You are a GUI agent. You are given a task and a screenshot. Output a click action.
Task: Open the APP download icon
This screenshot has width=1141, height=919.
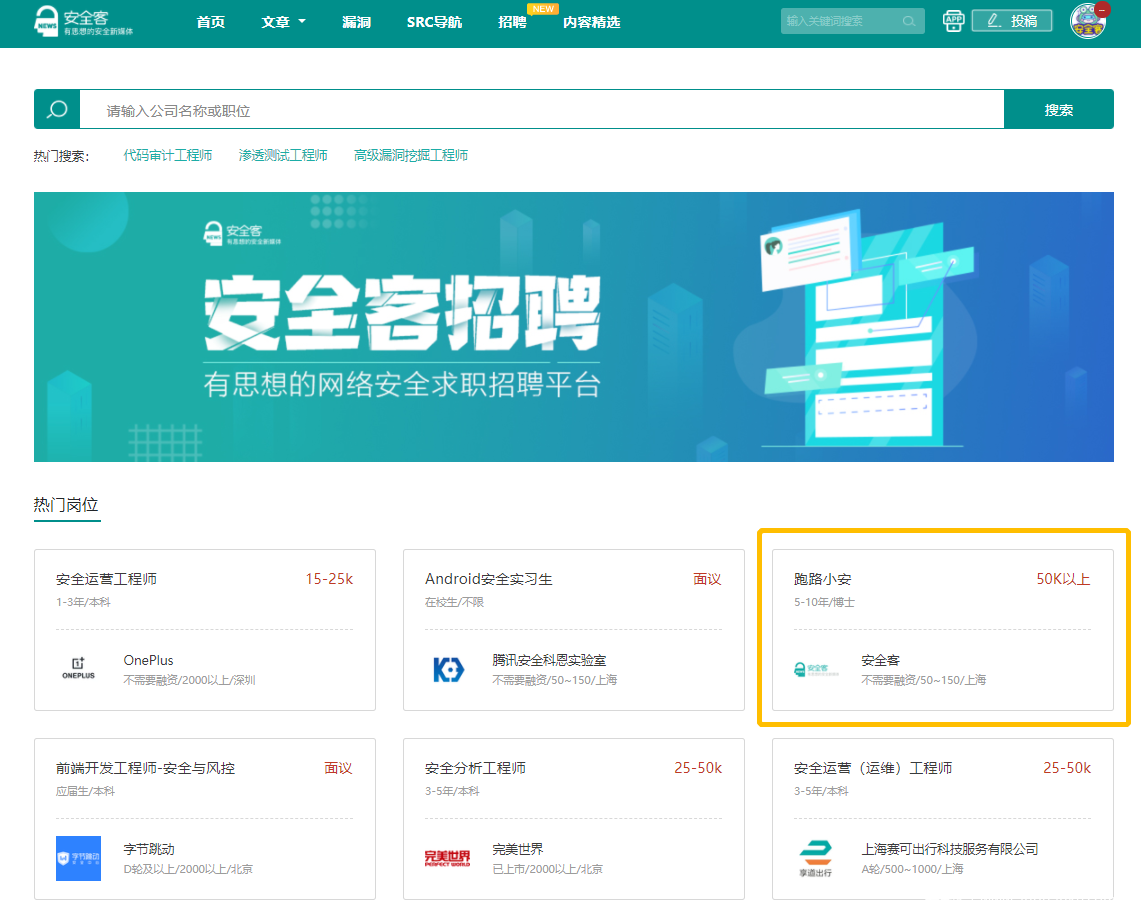click(x=954, y=21)
